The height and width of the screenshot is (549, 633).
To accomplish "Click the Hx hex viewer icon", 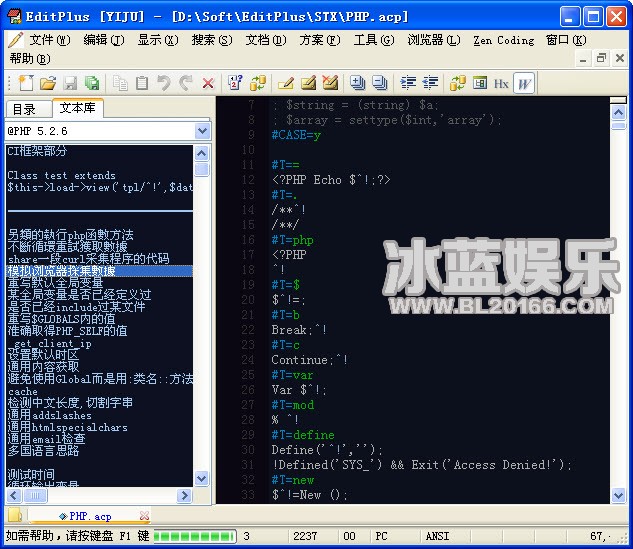I will click(501, 84).
